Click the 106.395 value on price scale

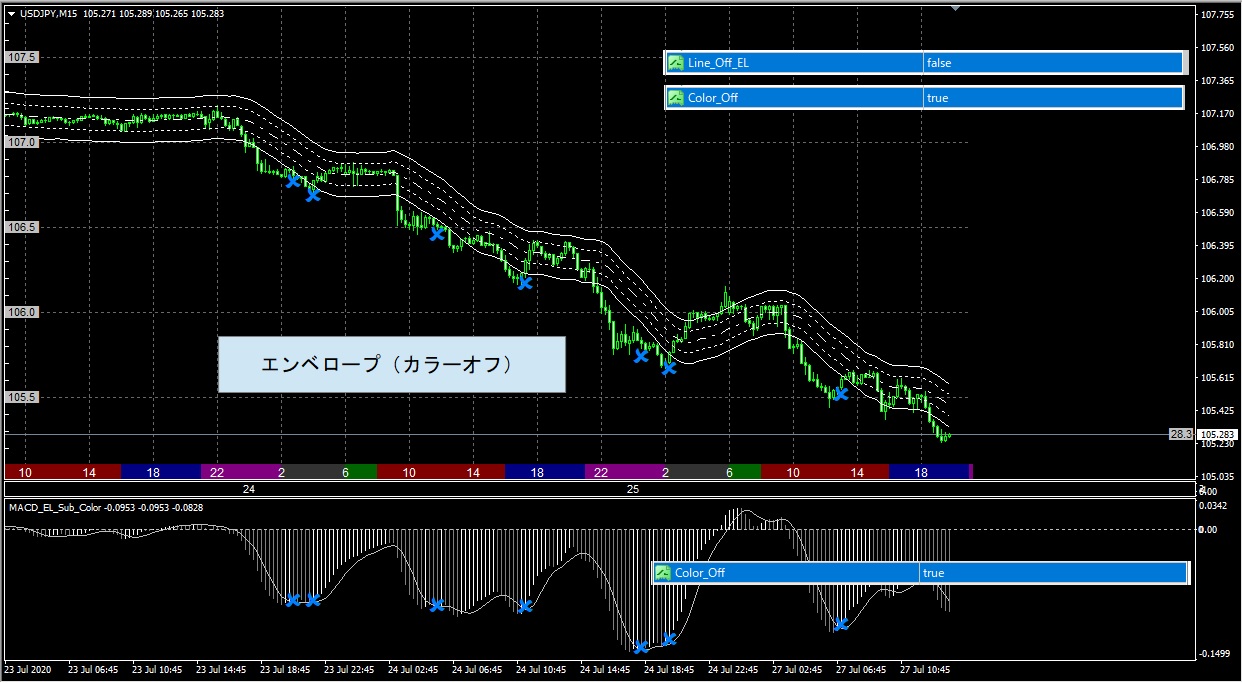point(1218,246)
